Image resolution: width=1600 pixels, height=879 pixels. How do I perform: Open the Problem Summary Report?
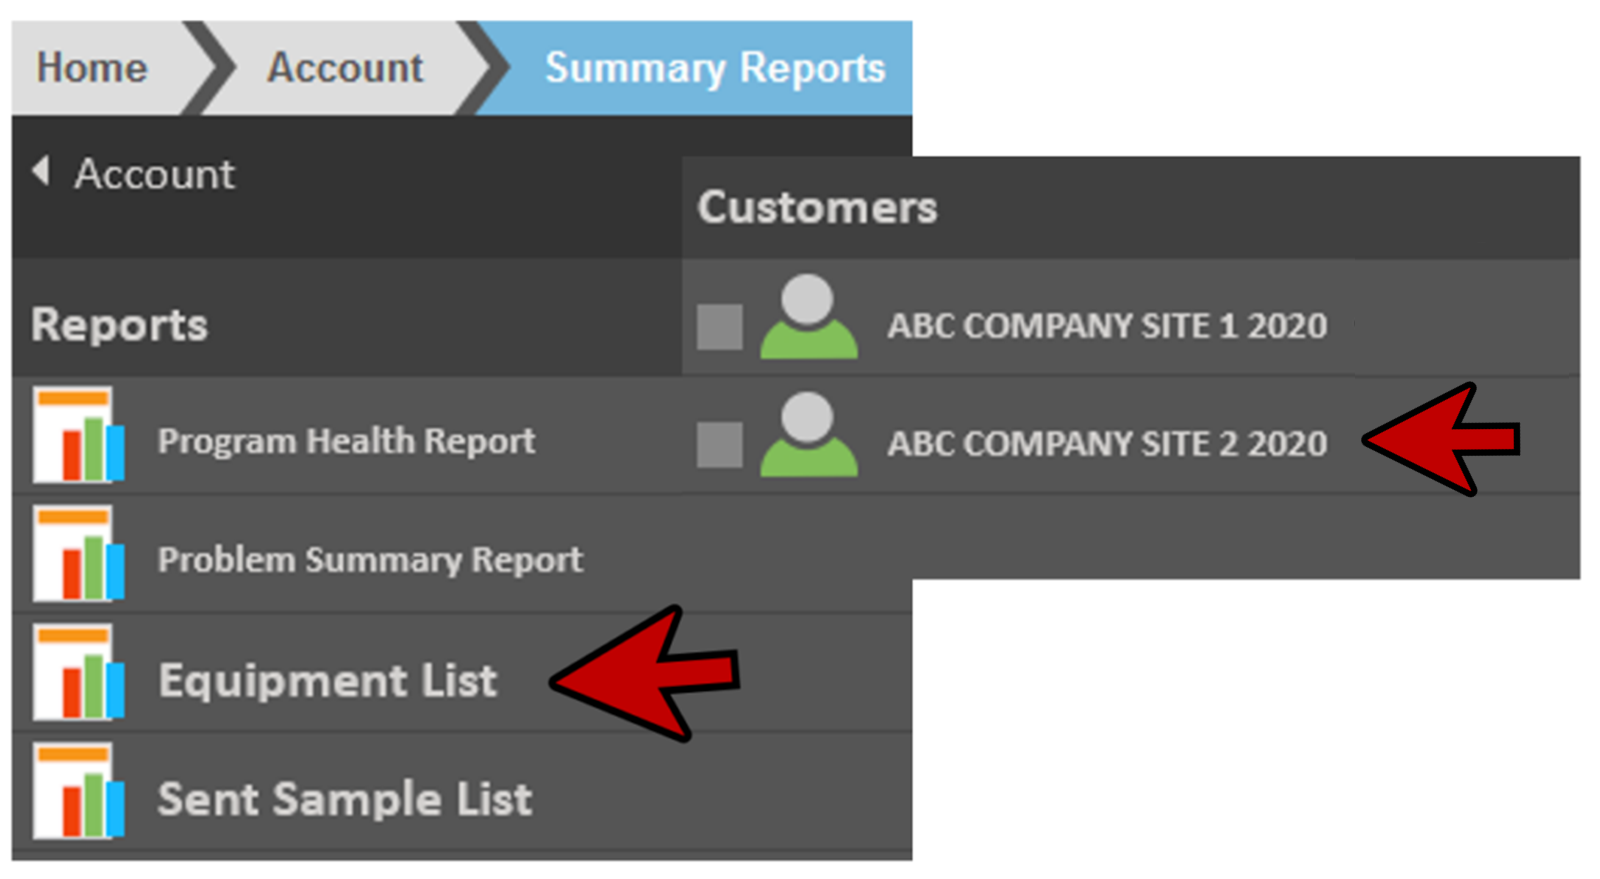click(370, 560)
